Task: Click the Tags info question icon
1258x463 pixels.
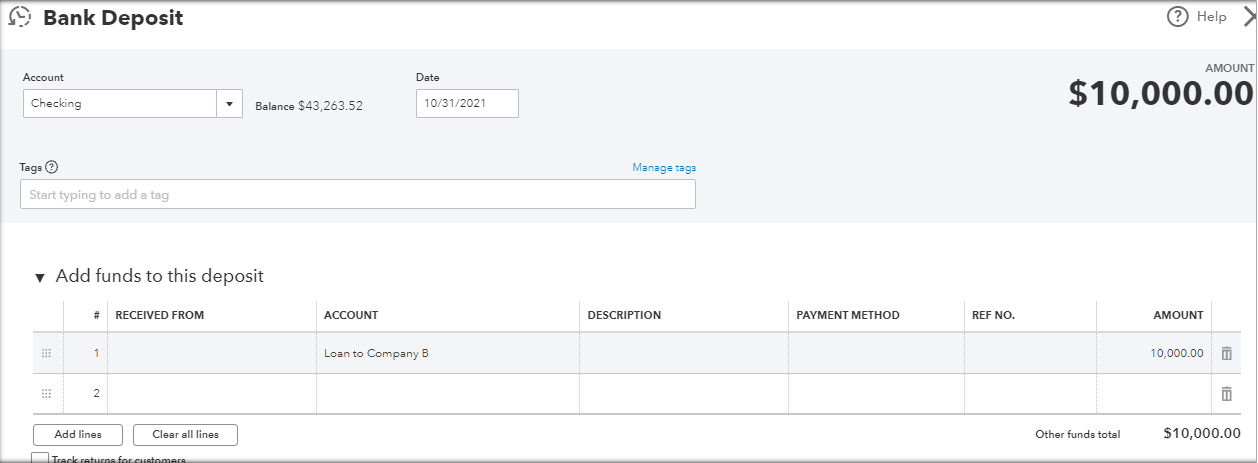Action: pyautogui.click(x=52, y=167)
